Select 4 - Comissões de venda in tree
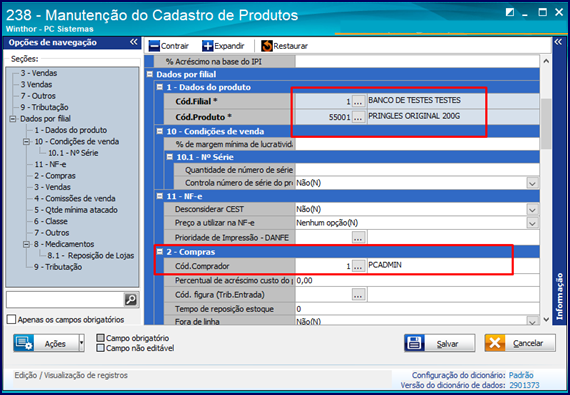Screen dimensions: 570x395 click(x=75, y=198)
